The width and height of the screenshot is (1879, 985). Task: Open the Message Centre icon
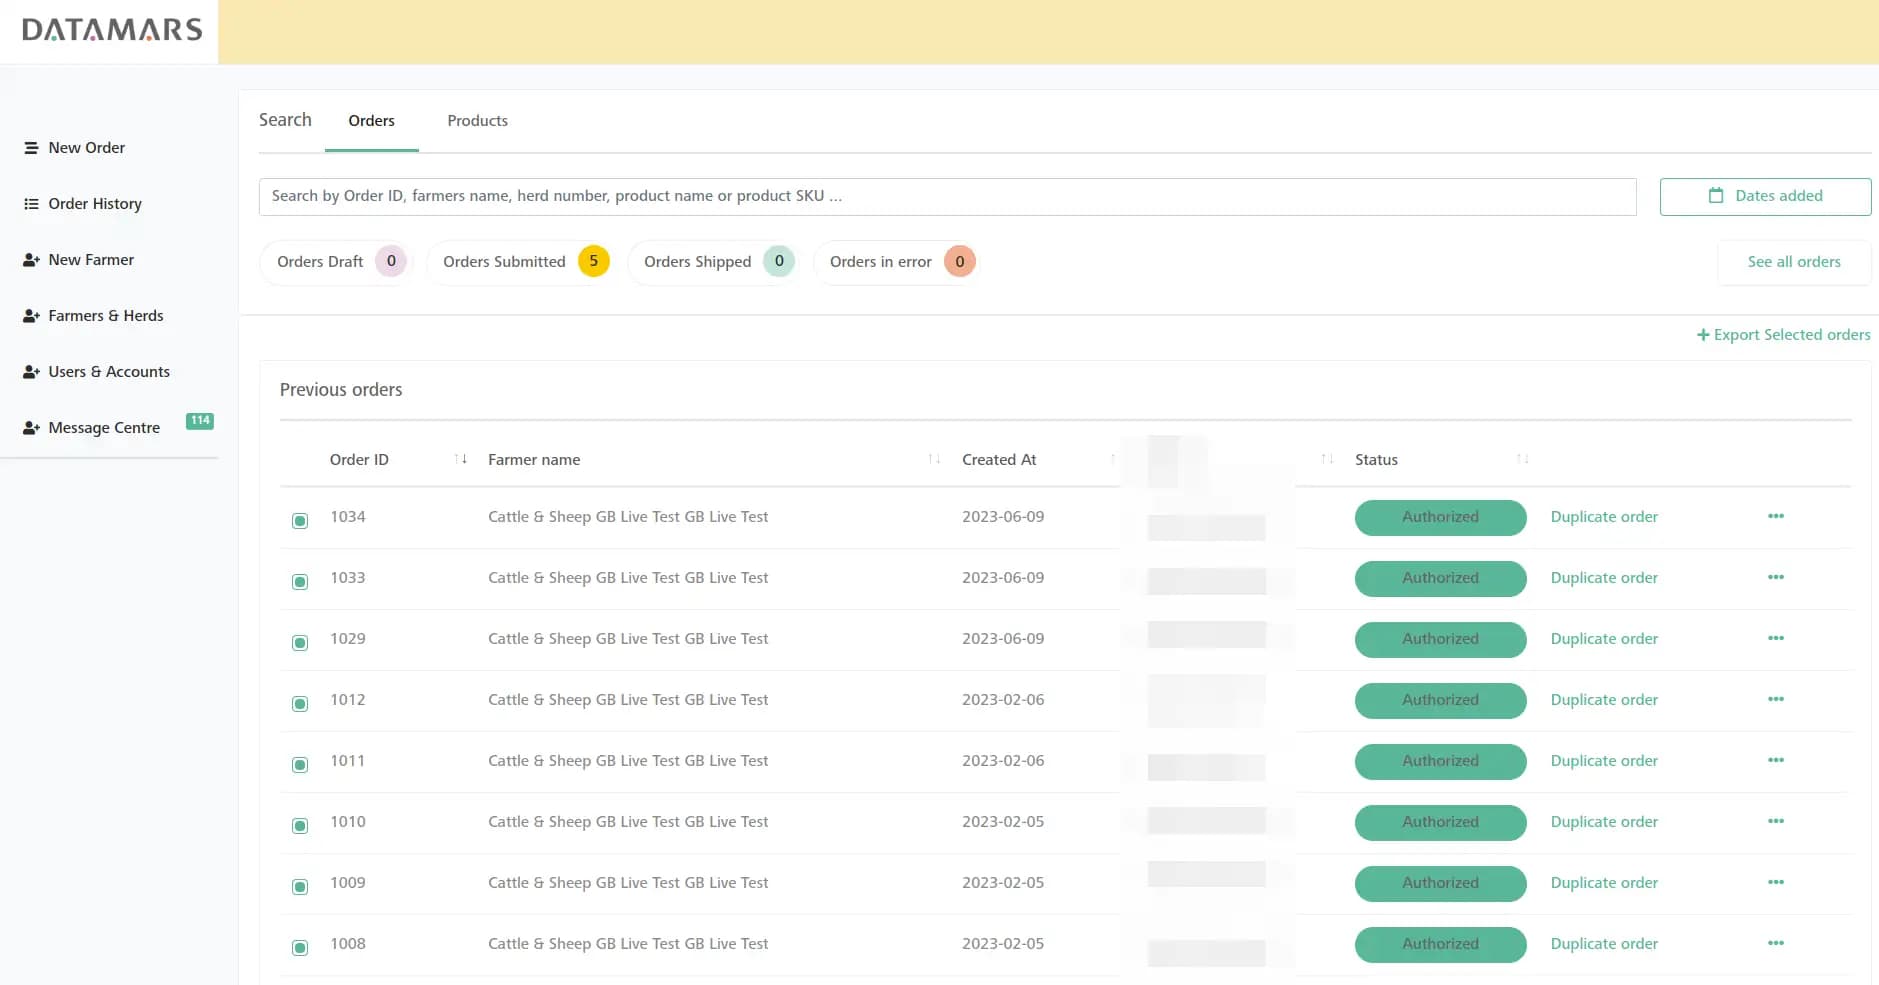click(31, 427)
